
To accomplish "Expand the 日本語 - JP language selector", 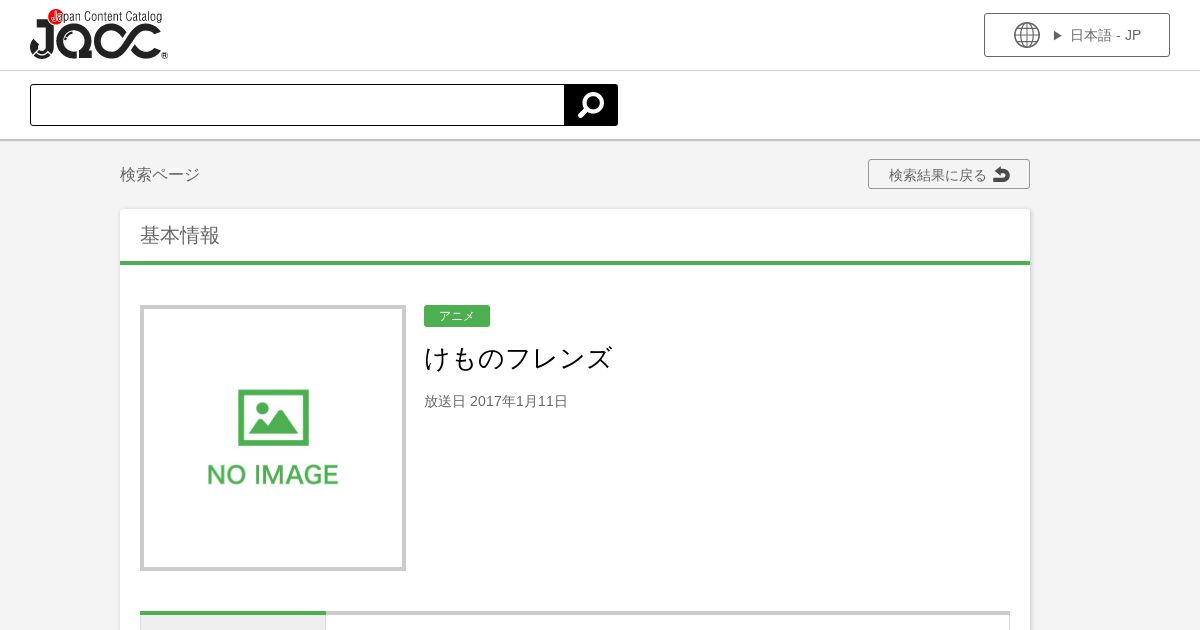I will 1077,35.
